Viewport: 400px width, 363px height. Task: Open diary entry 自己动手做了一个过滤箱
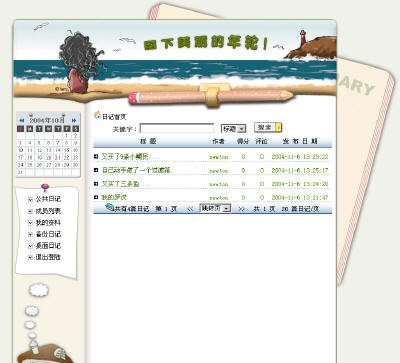(137, 170)
